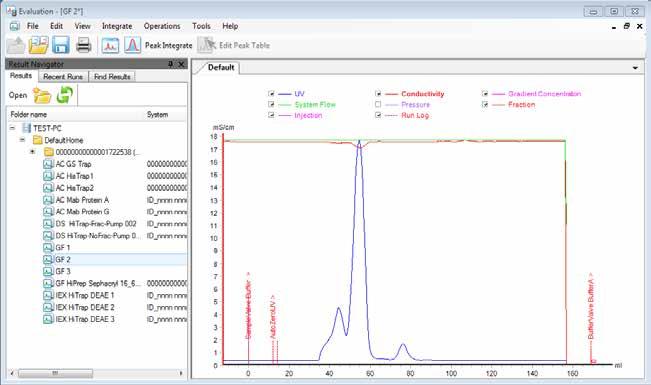Click the scrollbar right arrow in navigator
Image resolution: width=651 pixels, height=385 pixels.
pos(181,373)
